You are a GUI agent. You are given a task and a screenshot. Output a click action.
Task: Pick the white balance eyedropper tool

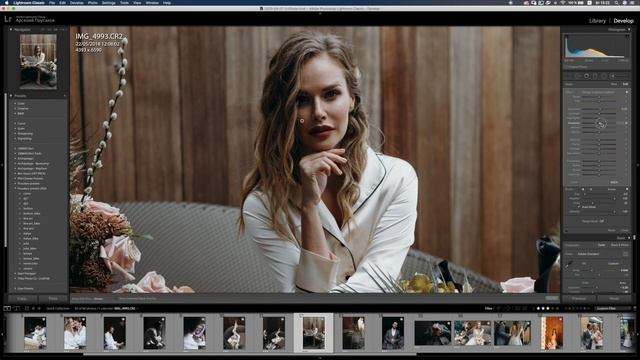(569, 264)
